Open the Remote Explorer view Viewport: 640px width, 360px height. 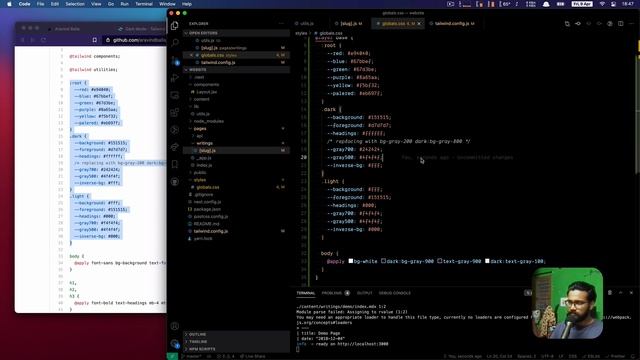(x=175, y=95)
